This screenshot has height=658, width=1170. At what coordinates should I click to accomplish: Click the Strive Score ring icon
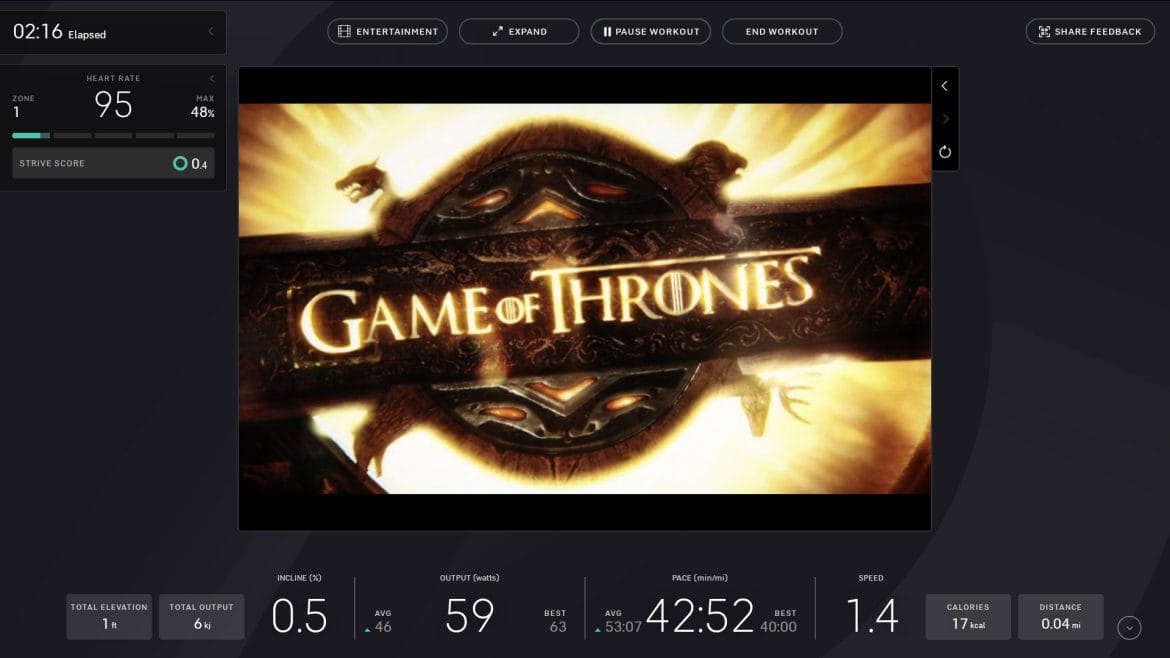180,163
